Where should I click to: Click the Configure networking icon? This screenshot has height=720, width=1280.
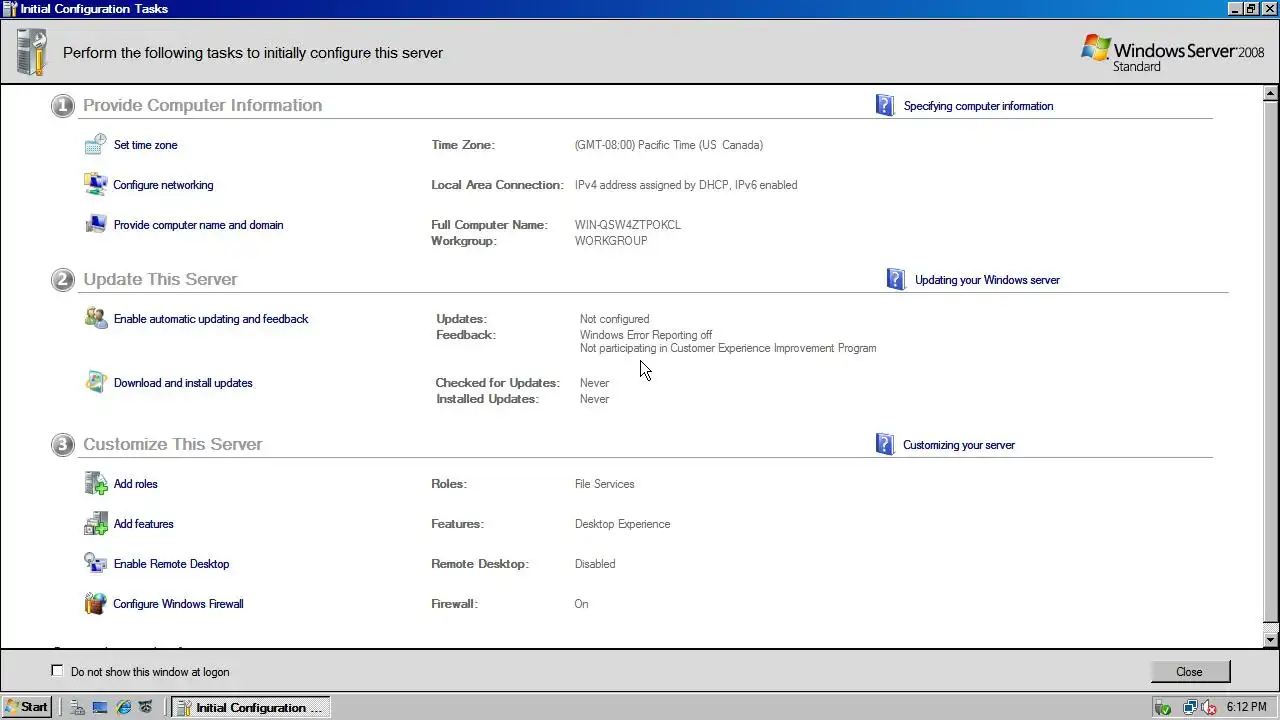coord(95,184)
